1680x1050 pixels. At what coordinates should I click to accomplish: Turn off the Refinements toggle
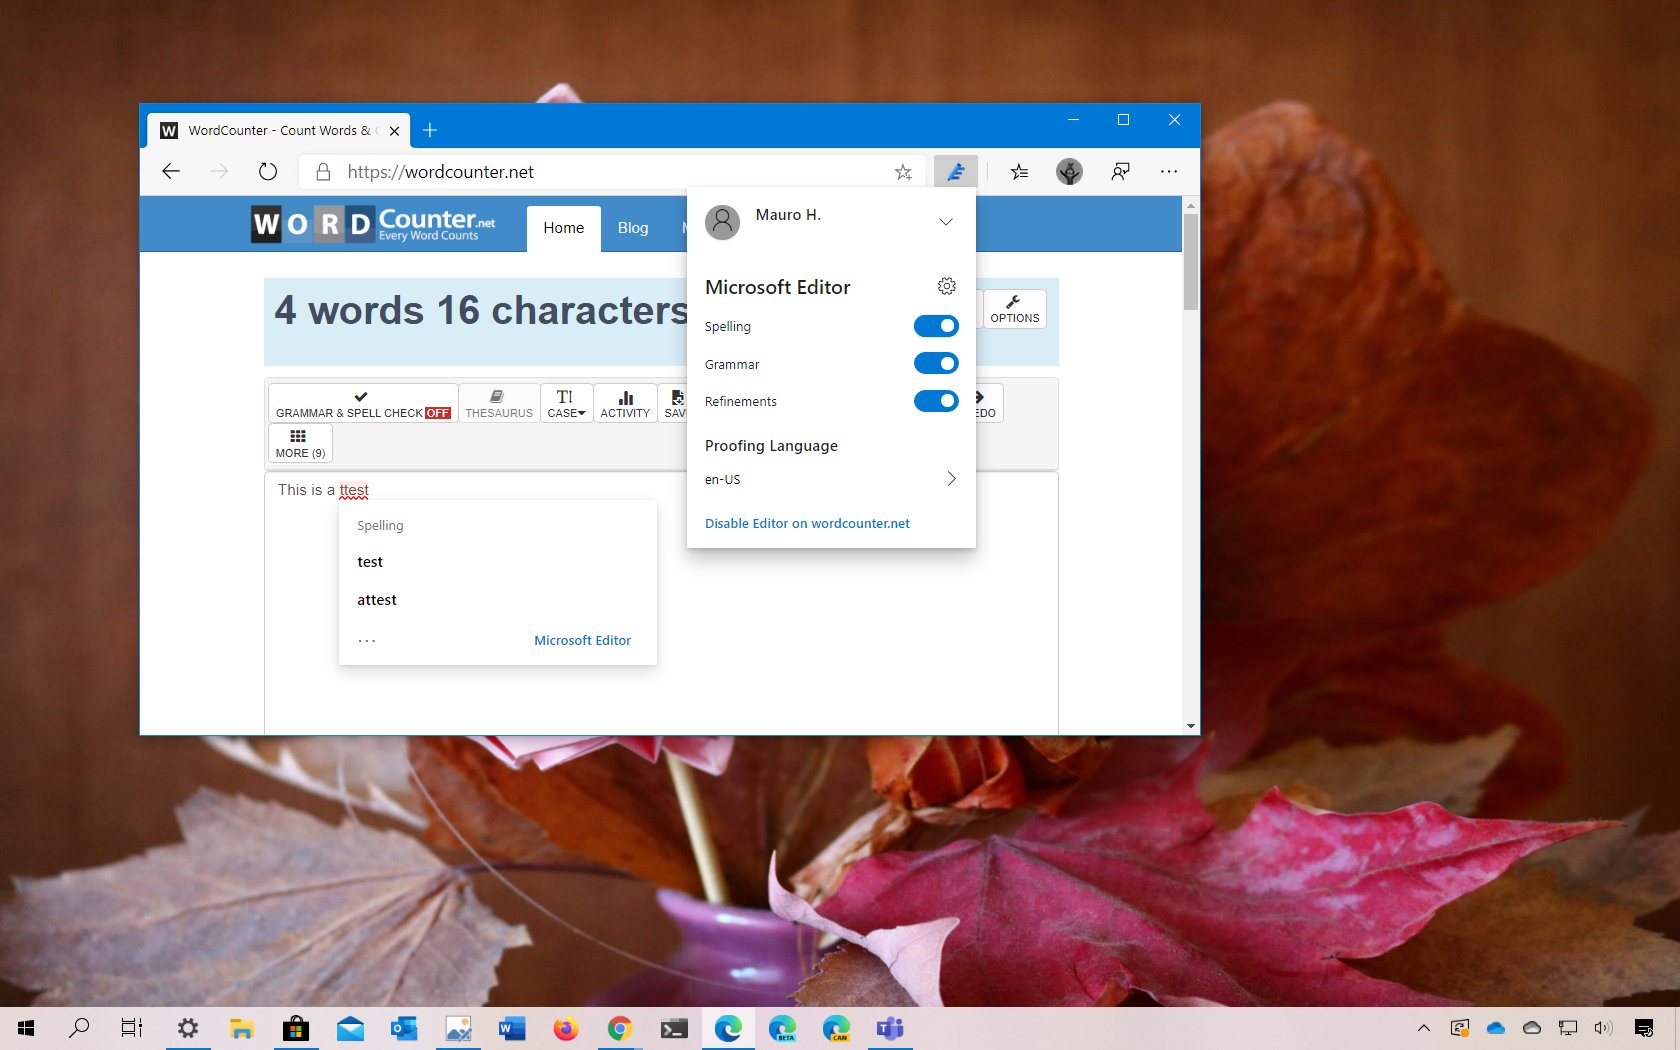point(935,401)
